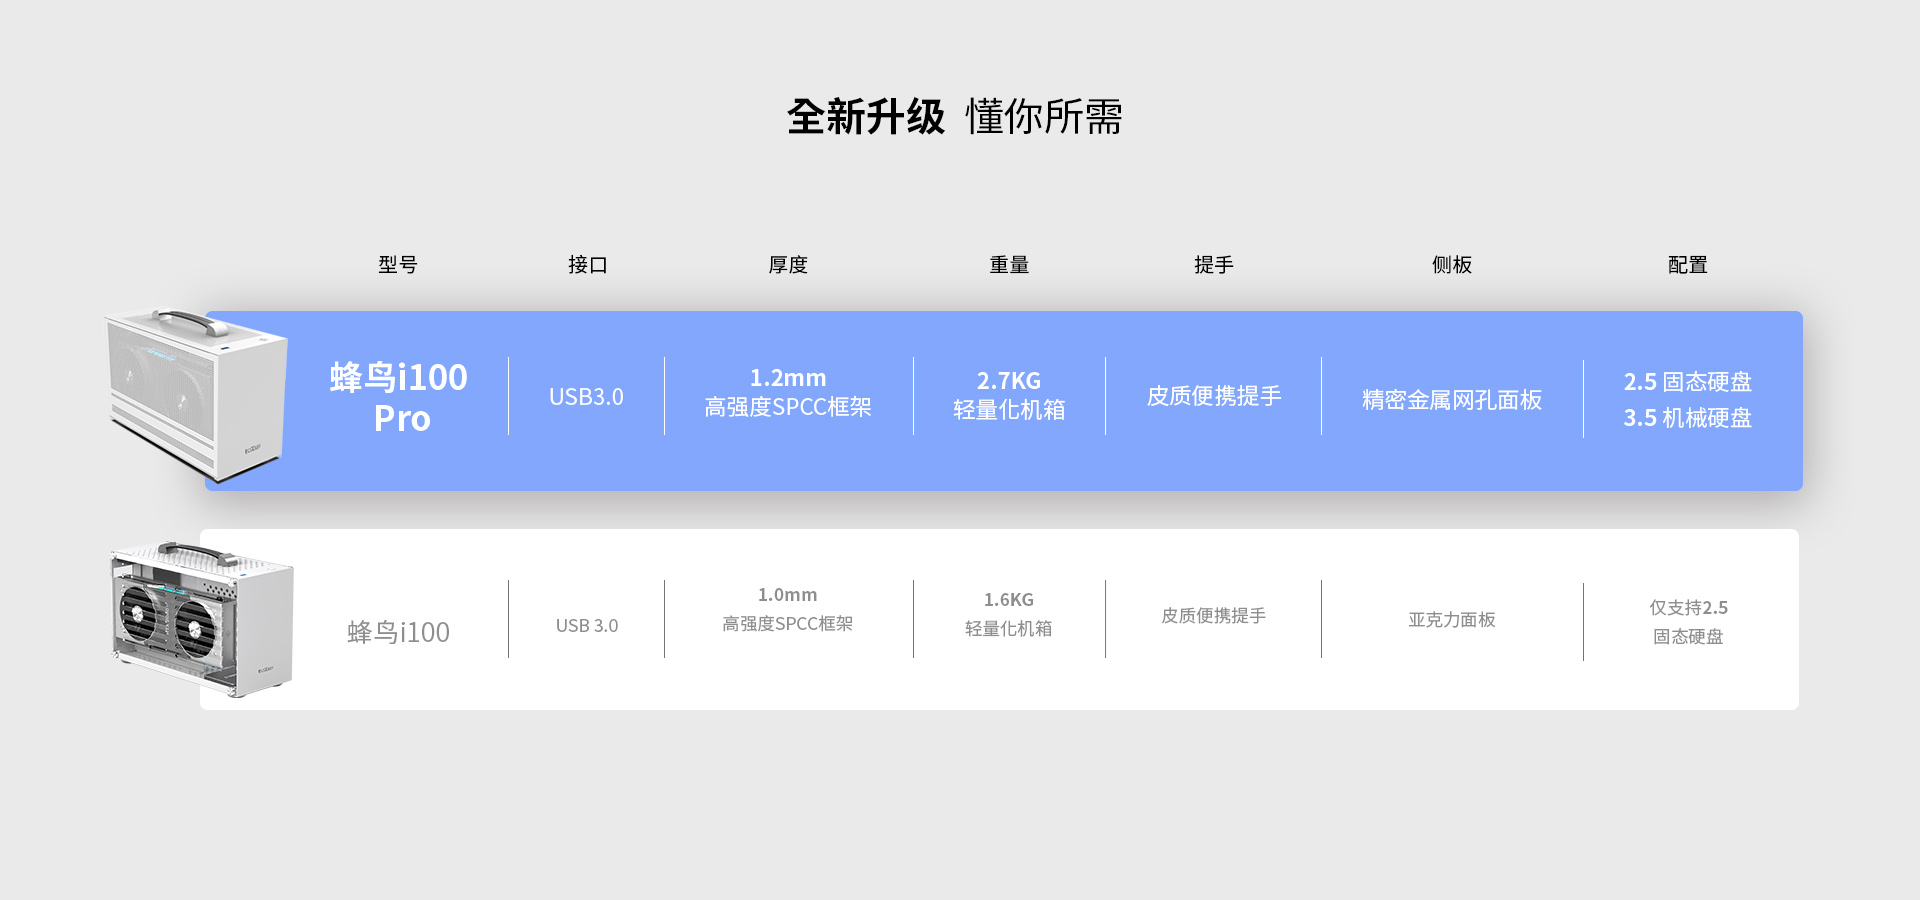Select the 蜂鸟i100 Pro model name

pos(400,397)
